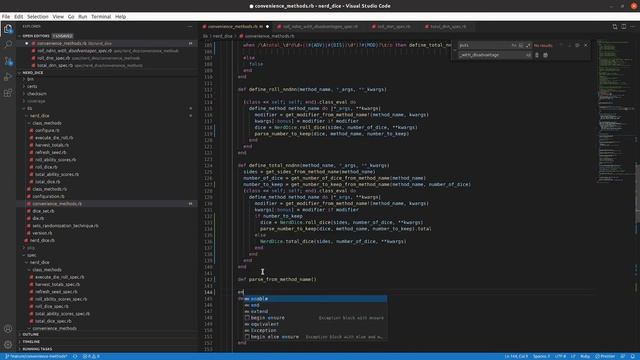Viewport: 640px width, 360px height.
Task: Close the find widget
Action: tap(586, 45)
